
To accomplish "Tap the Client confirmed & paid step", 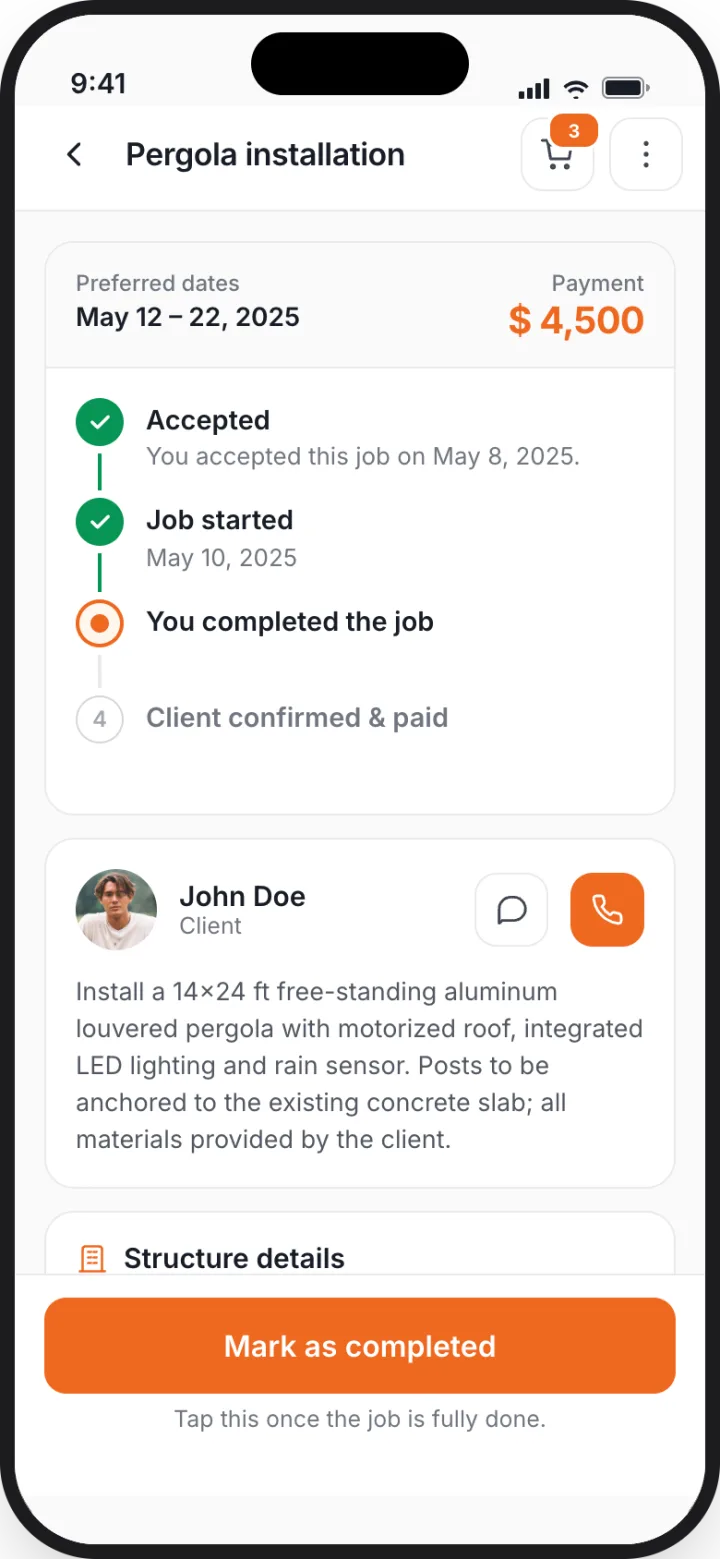I will 297,718.
